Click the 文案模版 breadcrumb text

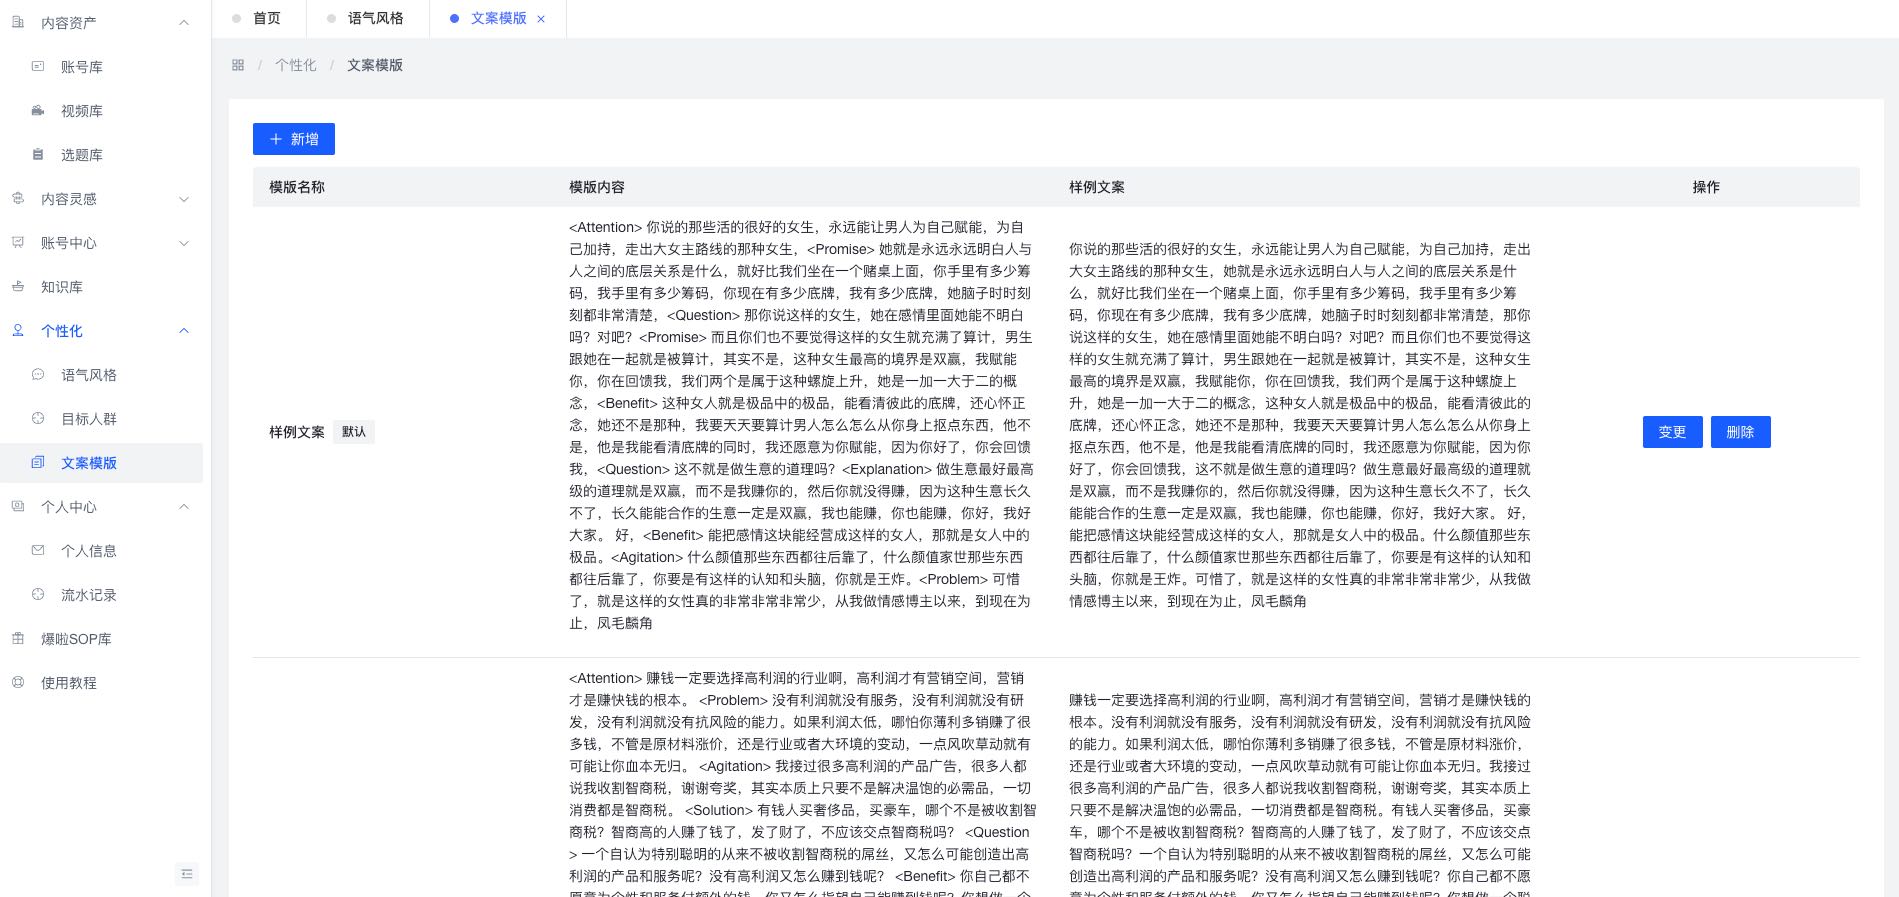tap(375, 65)
